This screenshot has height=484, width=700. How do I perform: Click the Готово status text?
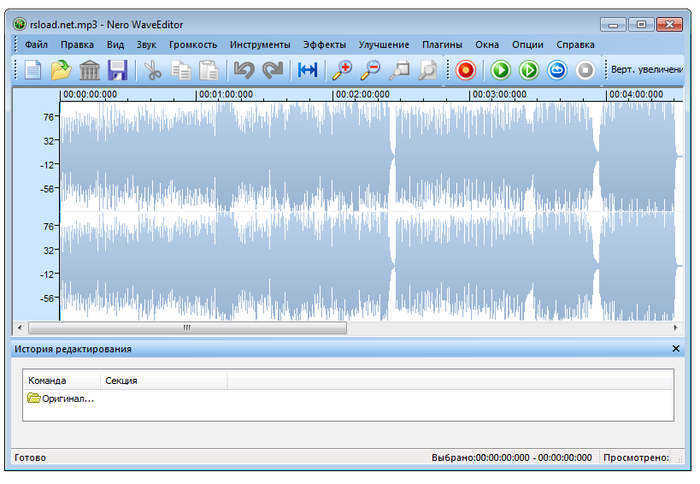pos(30,458)
